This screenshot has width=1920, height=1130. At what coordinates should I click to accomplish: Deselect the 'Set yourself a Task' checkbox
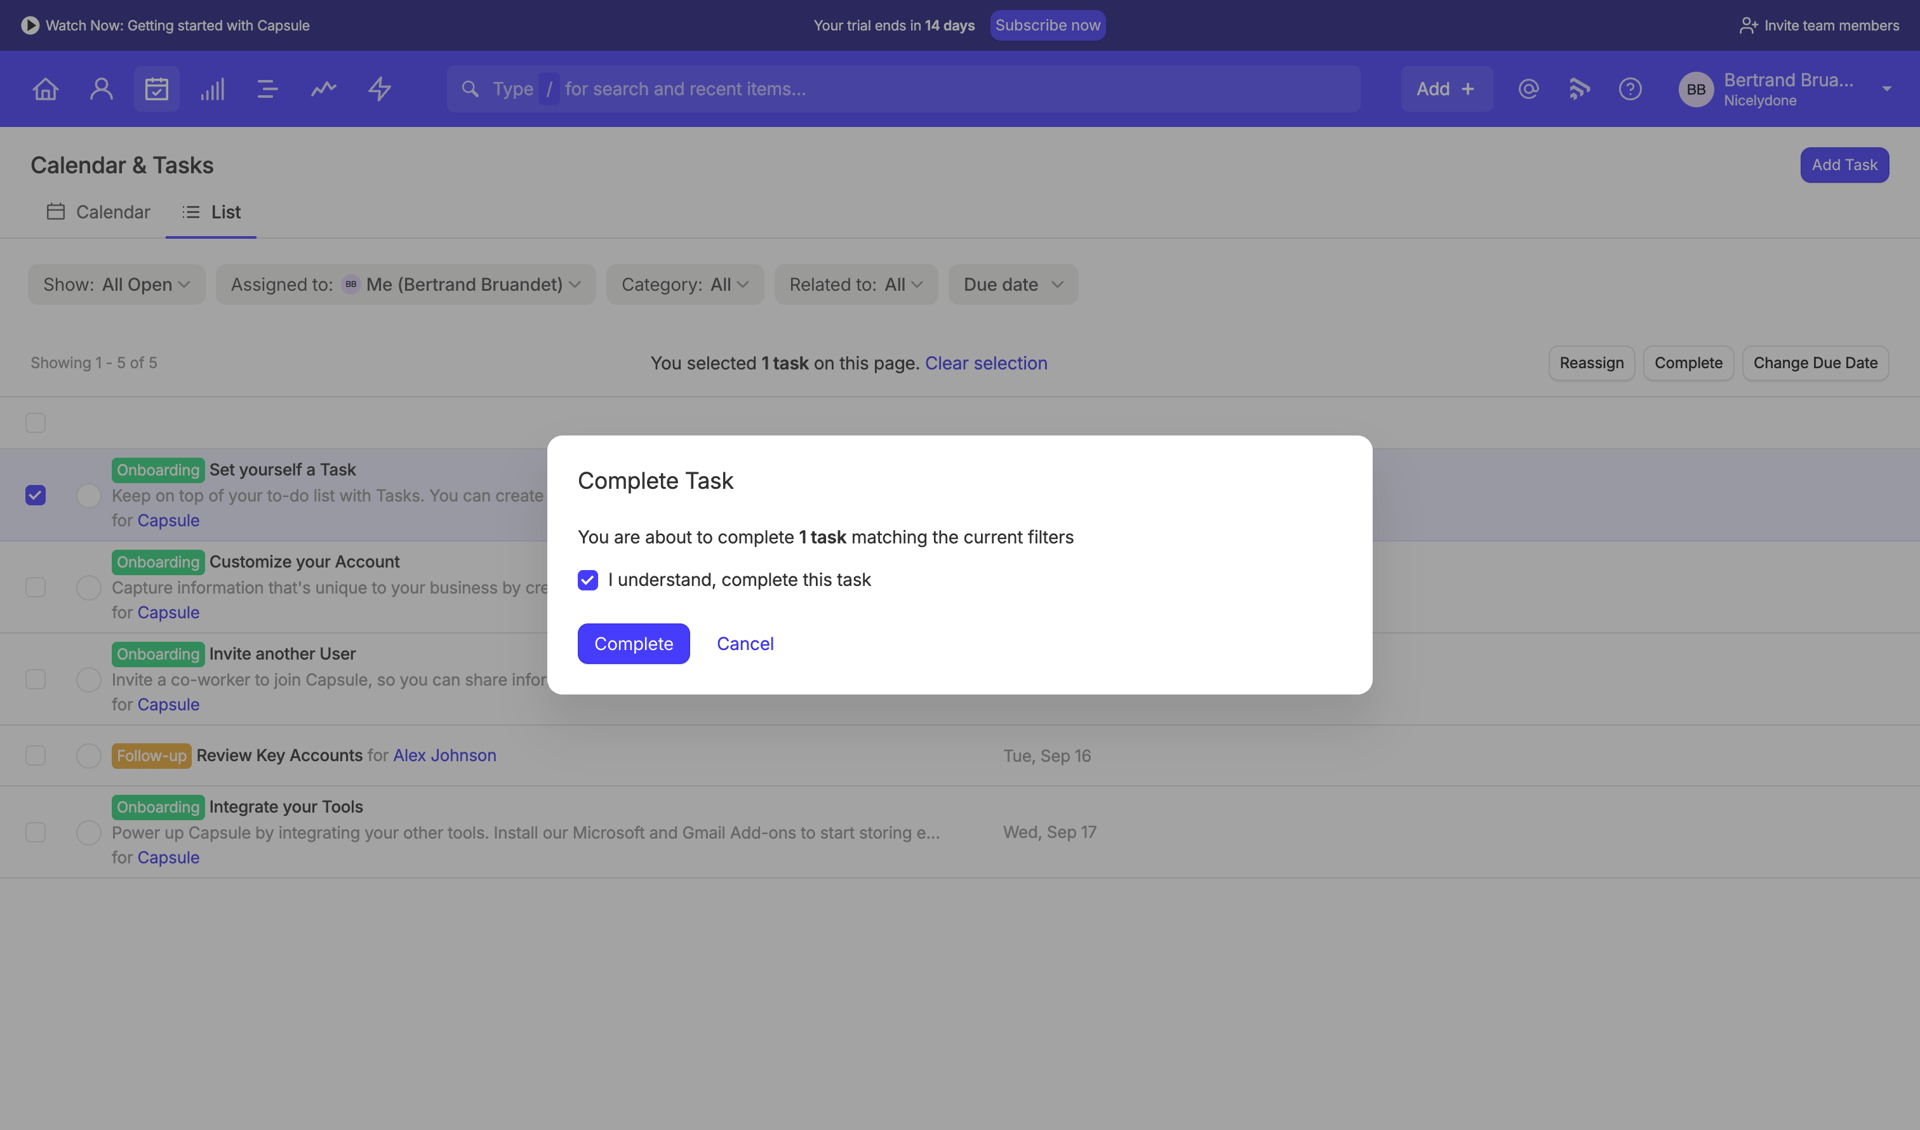point(35,495)
